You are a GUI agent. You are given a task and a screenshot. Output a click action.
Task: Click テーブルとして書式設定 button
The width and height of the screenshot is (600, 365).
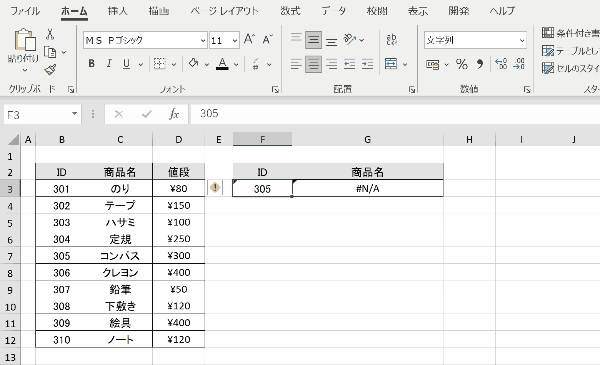pos(571,51)
